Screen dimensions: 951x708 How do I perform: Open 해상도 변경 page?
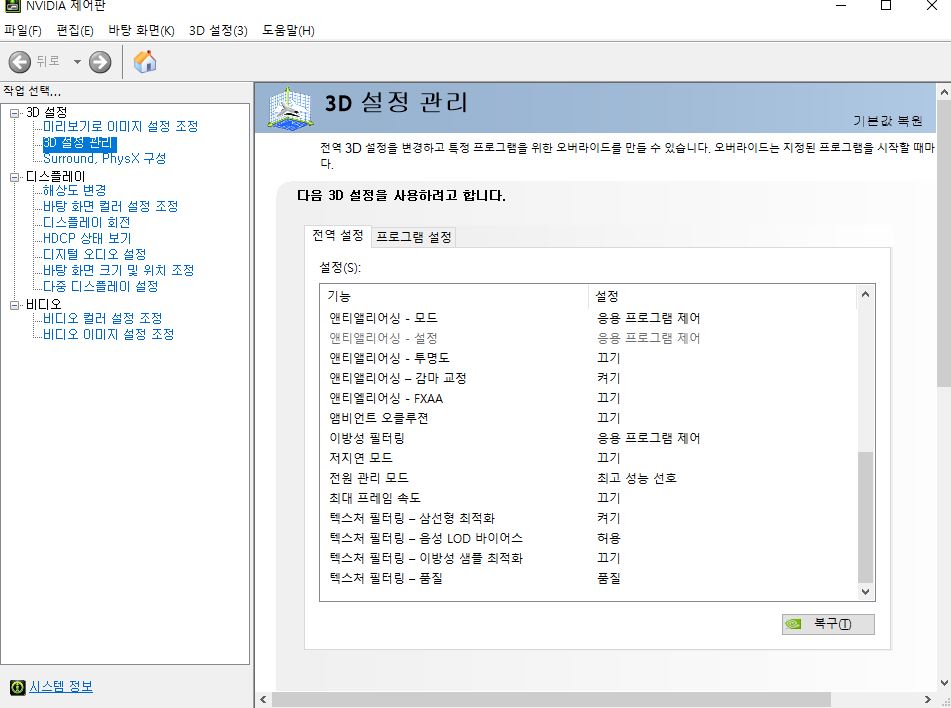(x=74, y=190)
